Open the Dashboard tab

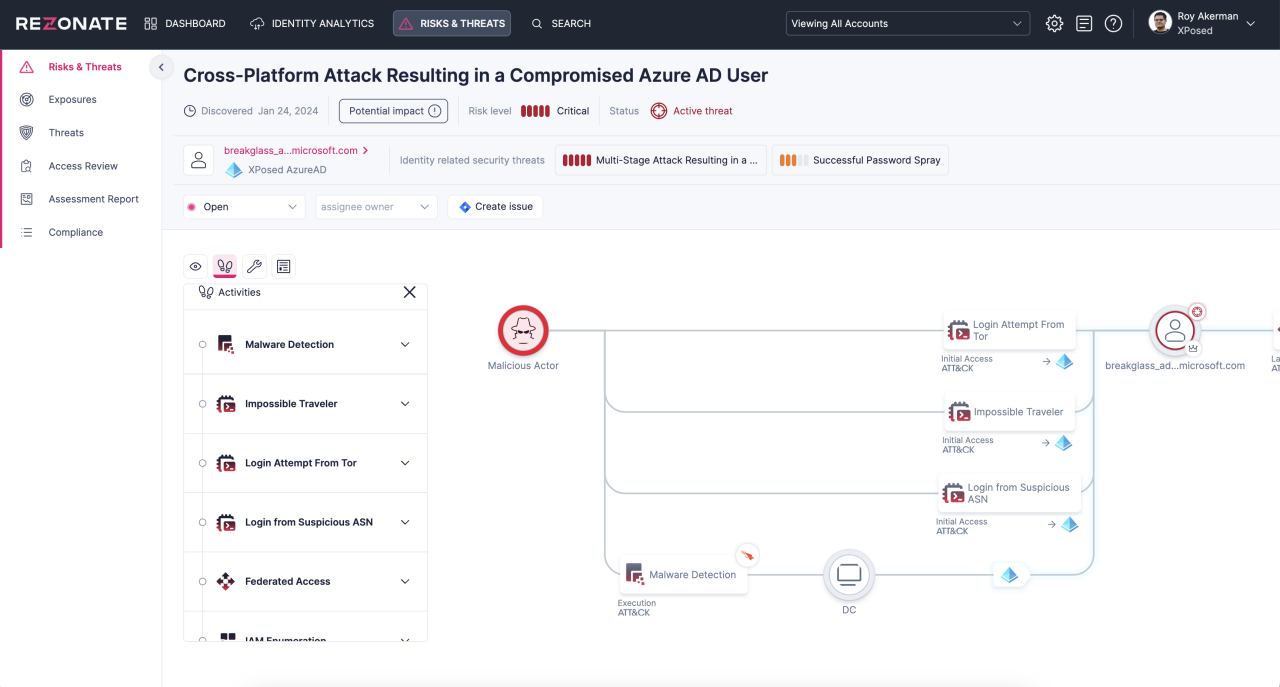(x=185, y=23)
